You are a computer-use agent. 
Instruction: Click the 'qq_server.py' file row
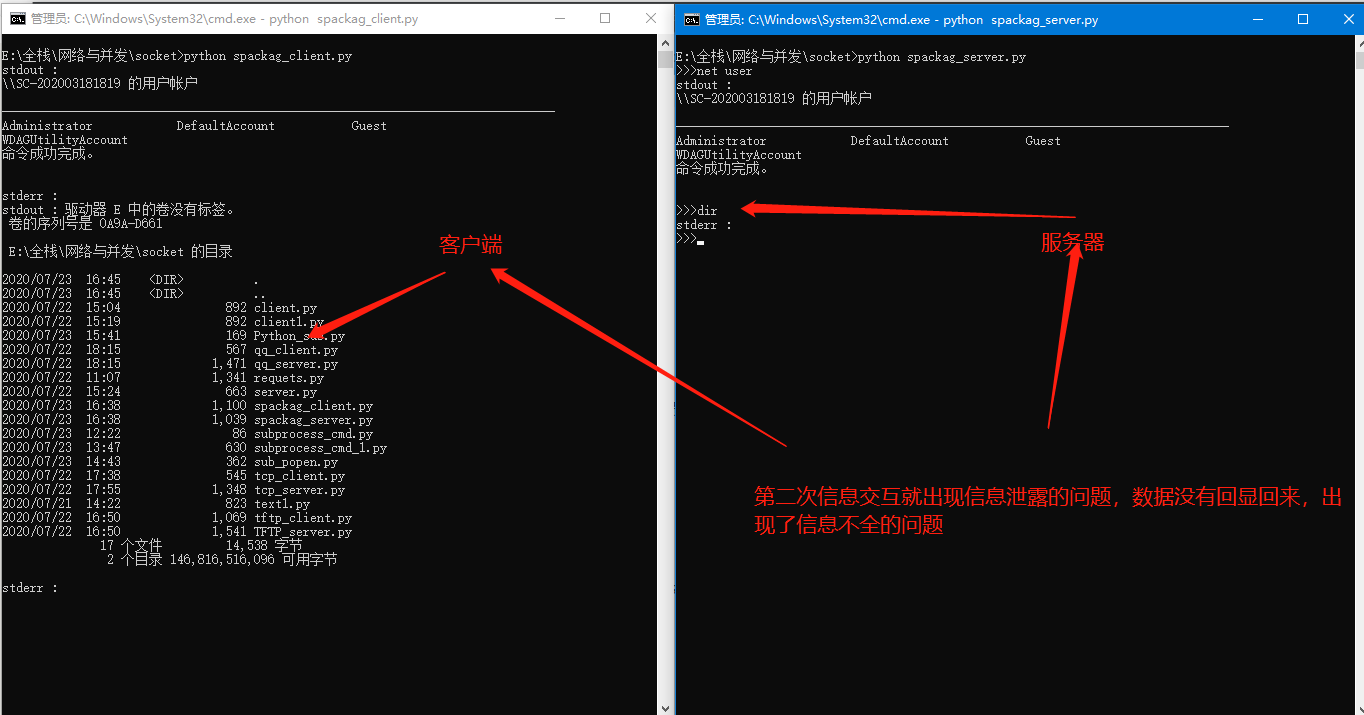(x=170, y=364)
